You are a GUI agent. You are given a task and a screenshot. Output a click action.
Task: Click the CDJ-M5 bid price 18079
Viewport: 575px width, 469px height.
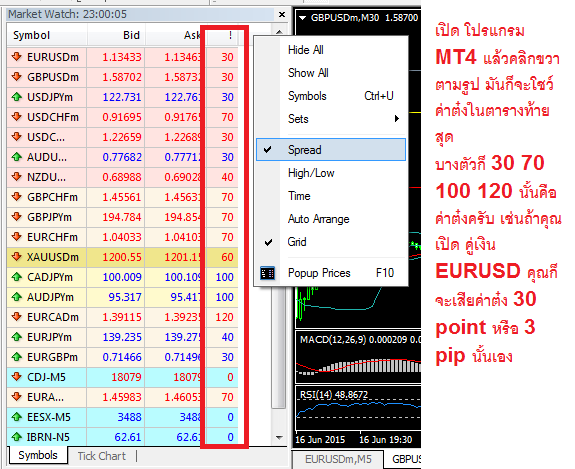(x=126, y=377)
